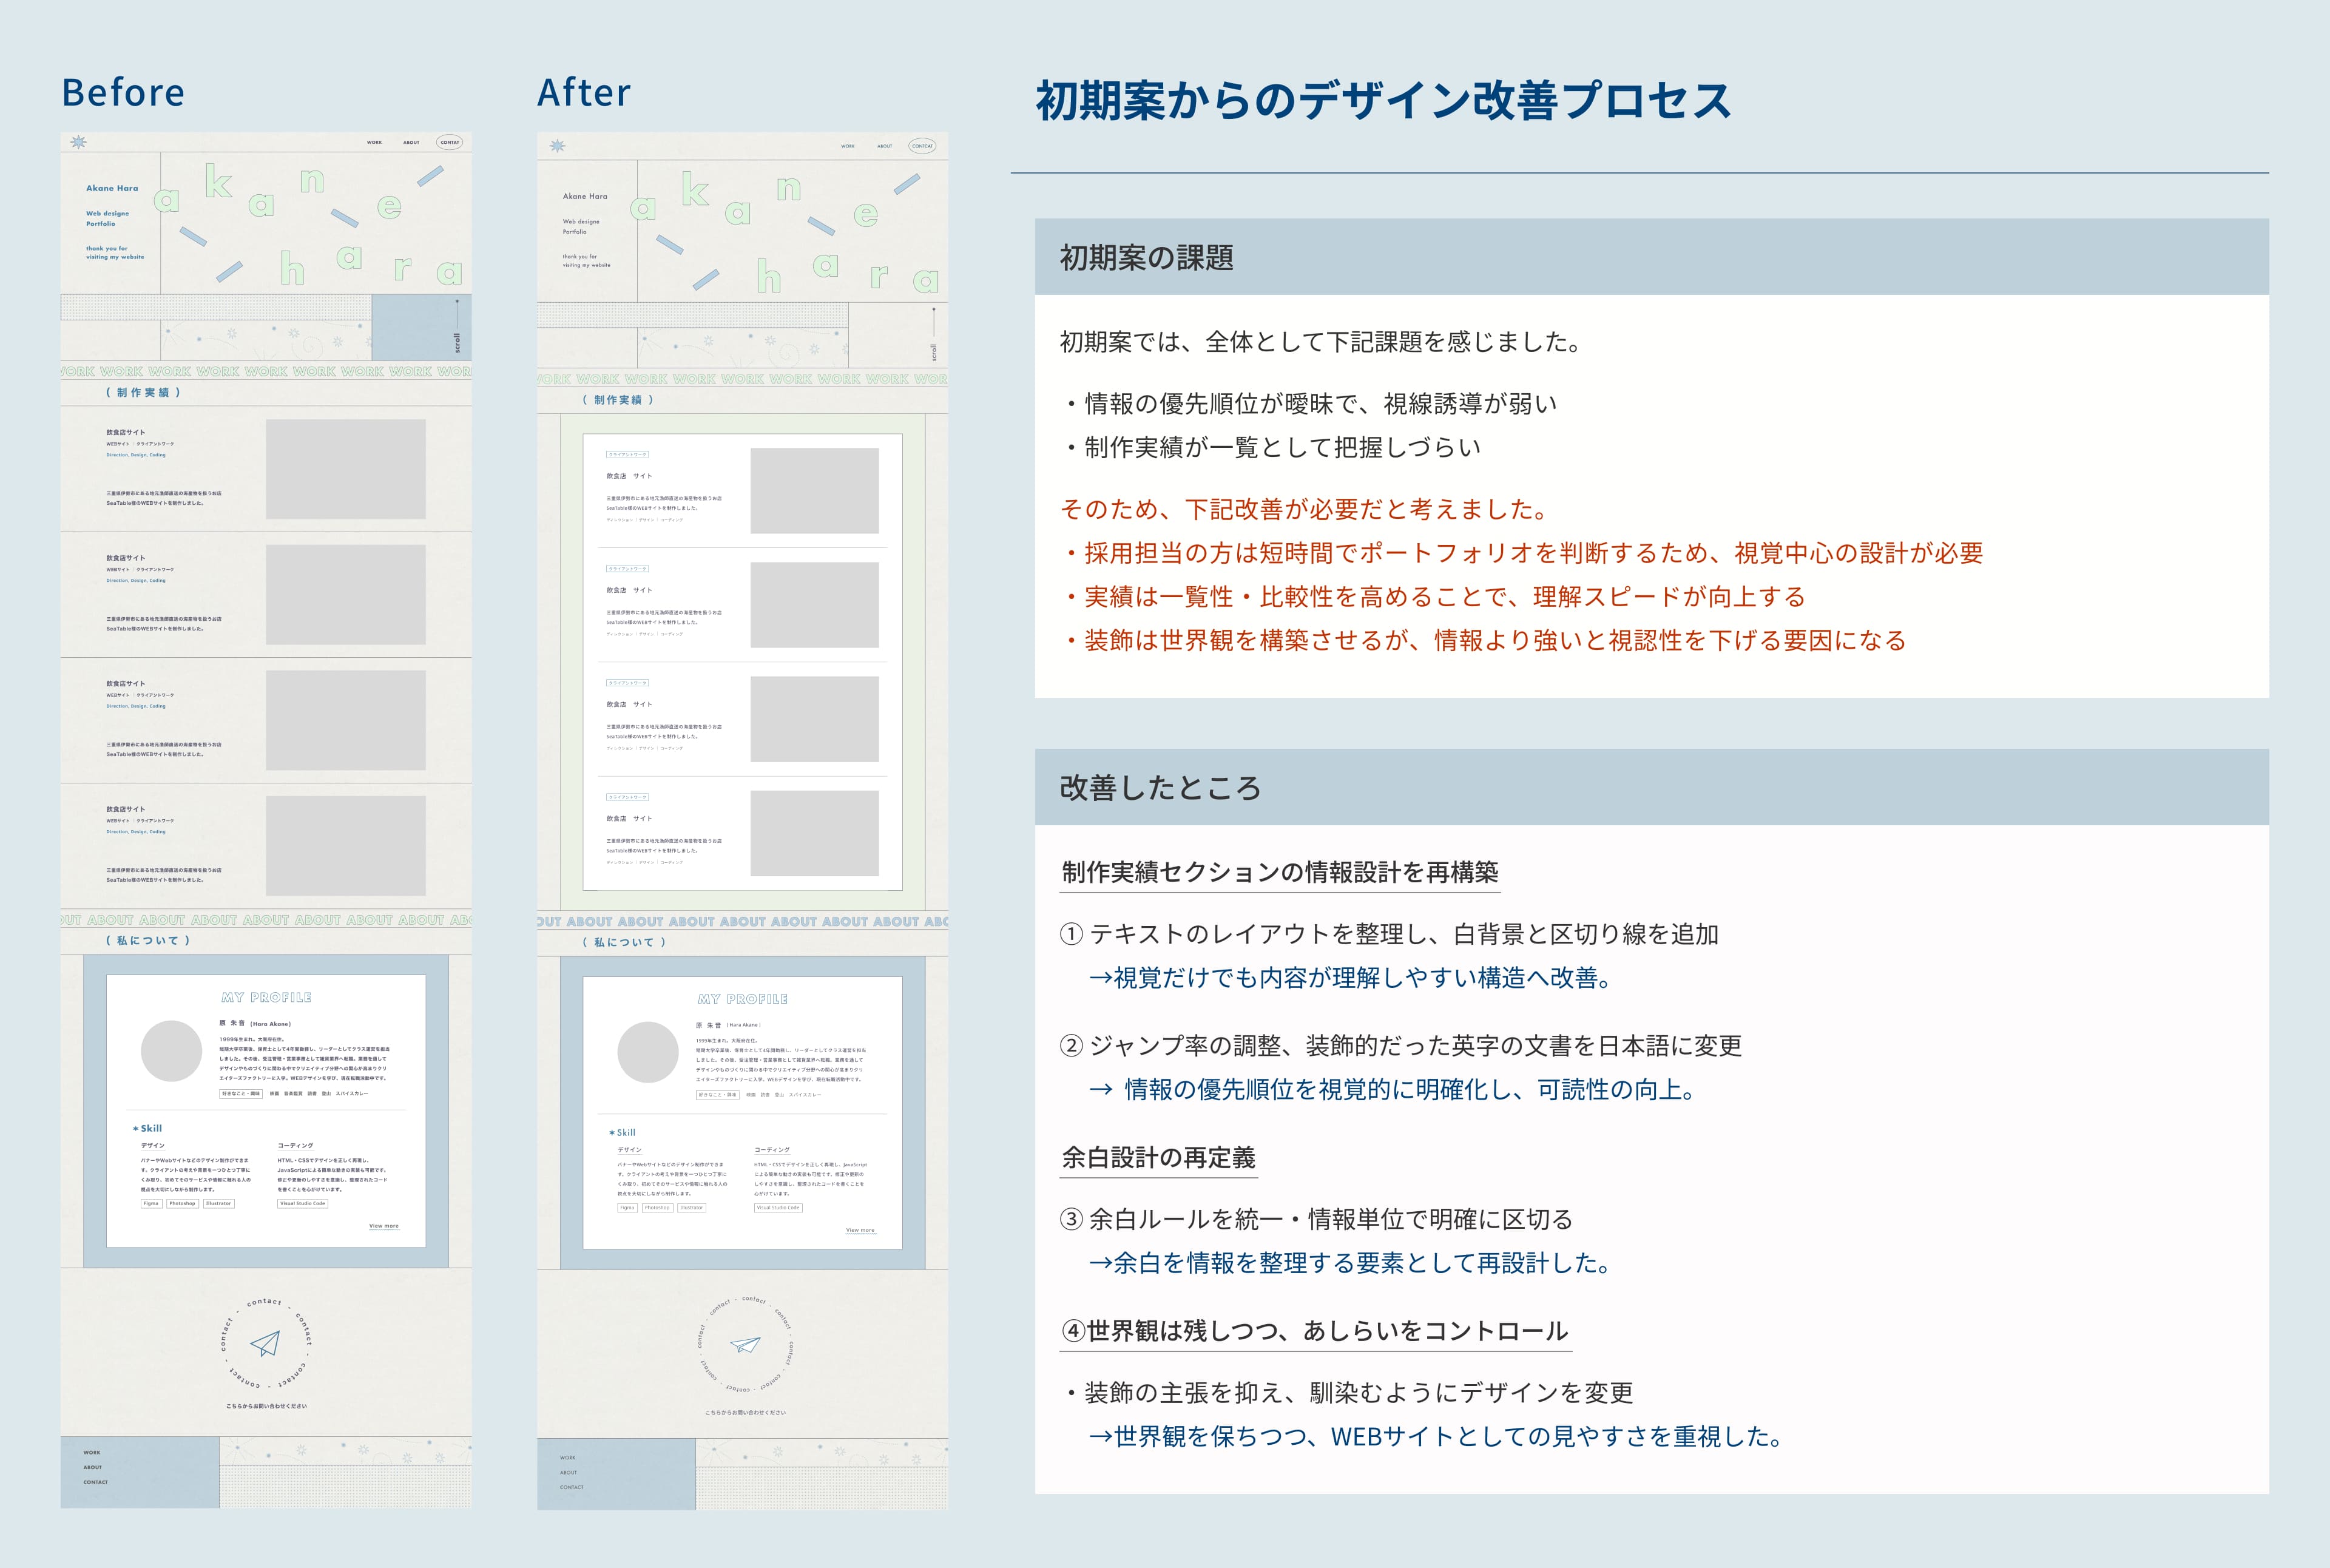This screenshot has height=1568, width=2330.
Task: Click the Photoshop tag in the Before profile
Action: pos(182,1203)
